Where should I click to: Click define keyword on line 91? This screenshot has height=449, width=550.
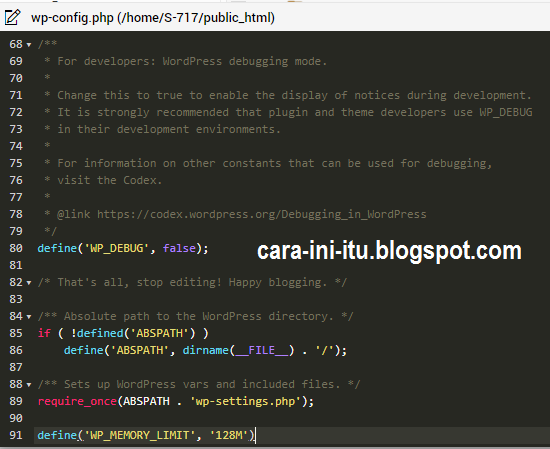(x=57, y=435)
